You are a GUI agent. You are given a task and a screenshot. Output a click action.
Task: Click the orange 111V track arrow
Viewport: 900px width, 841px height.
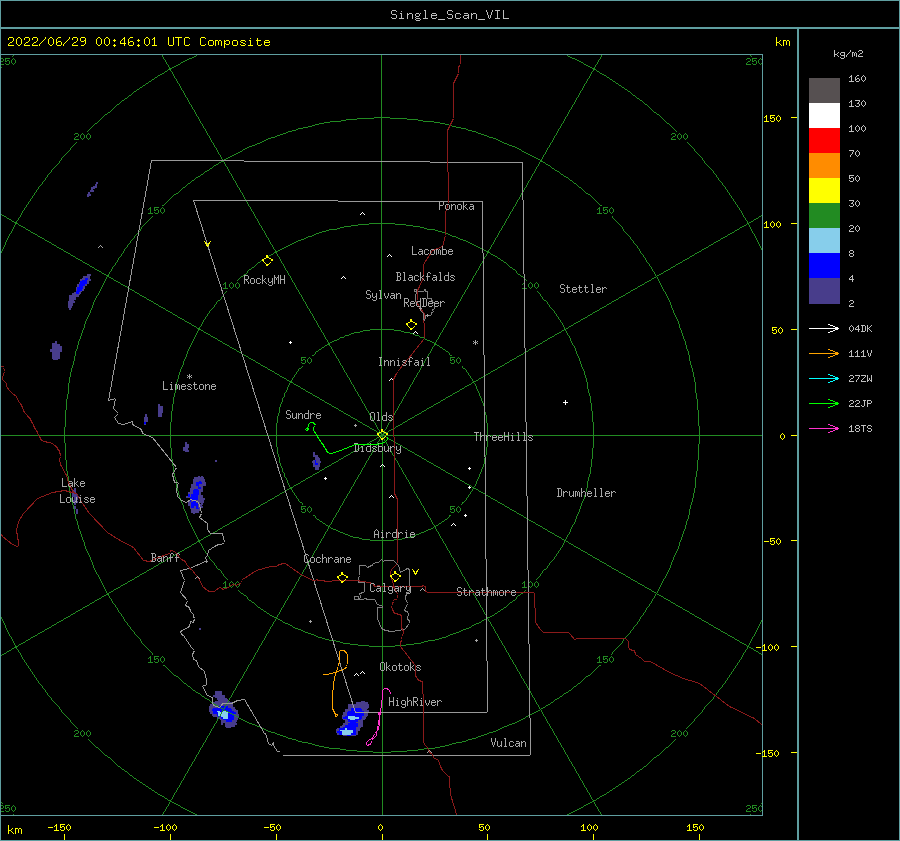click(x=824, y=354)
